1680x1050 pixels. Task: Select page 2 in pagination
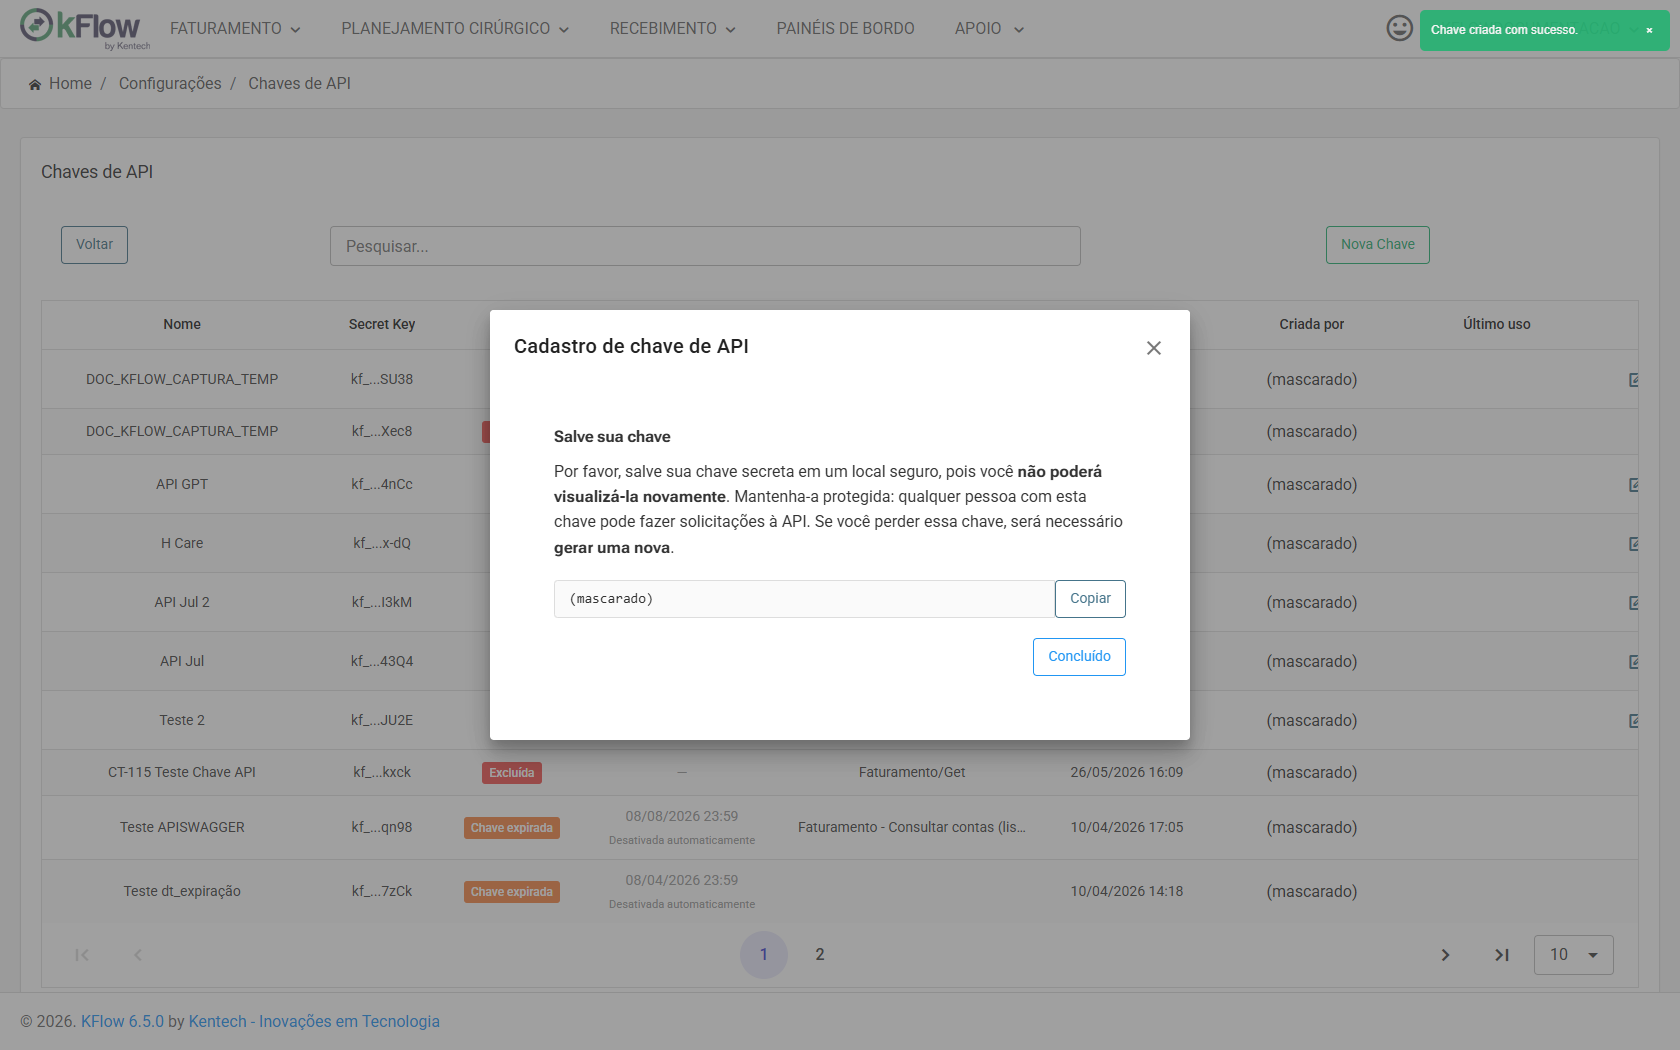820,955
